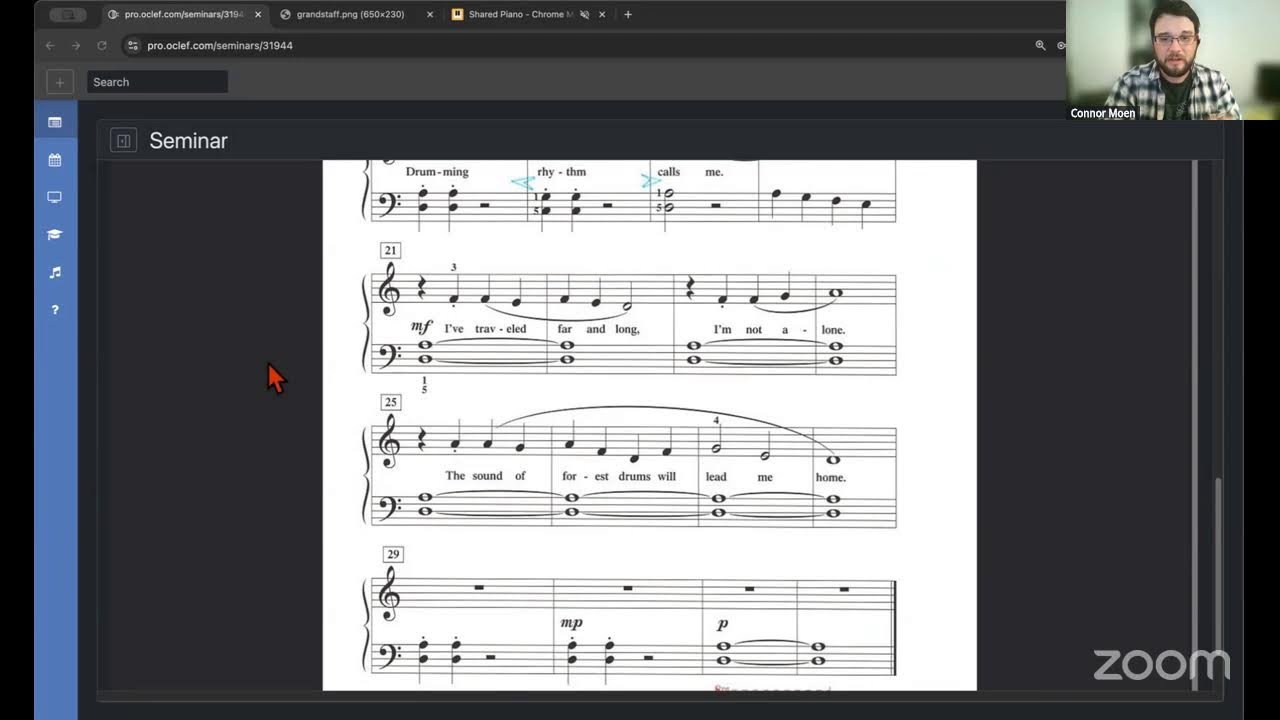Click the lyric 'for-est' in the third system
The width and height of the screenshot is (1280, 720).
(x=586, y=476)
